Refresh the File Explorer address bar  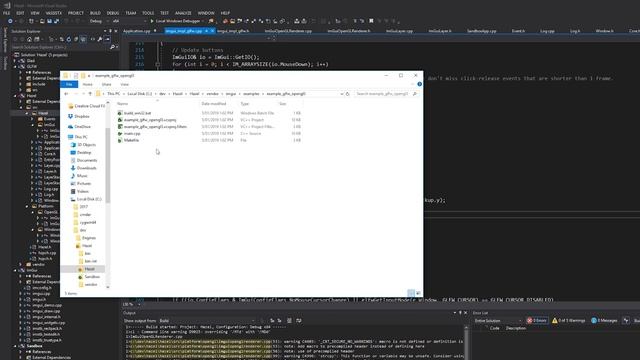pyautogui.click(x=348, y=94)
